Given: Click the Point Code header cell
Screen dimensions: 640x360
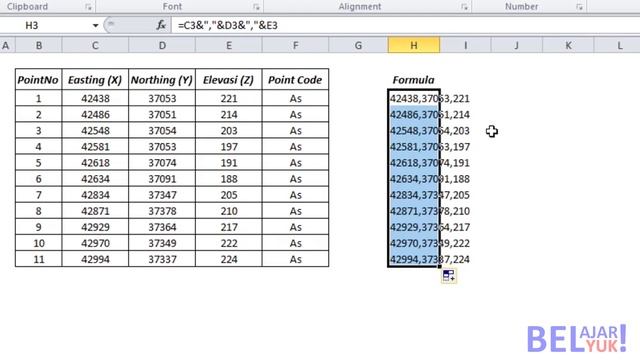Looking at the screenshot, I should click(295, 80).
